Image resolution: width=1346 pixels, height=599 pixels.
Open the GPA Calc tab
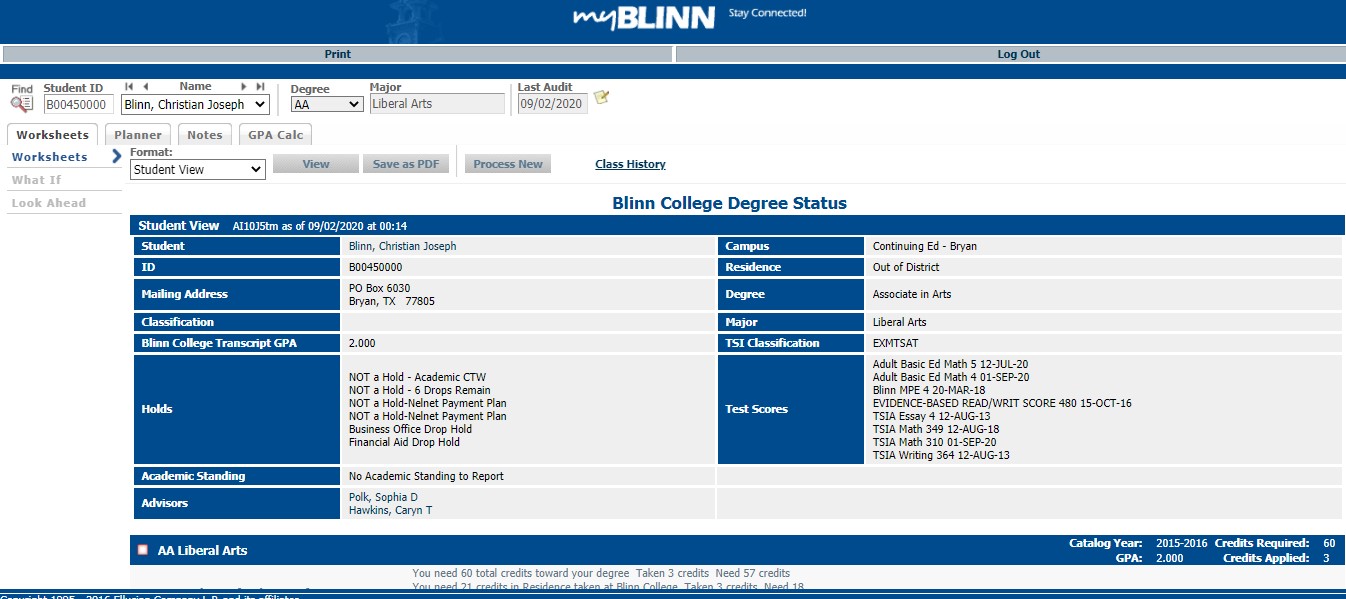point(275,134)
